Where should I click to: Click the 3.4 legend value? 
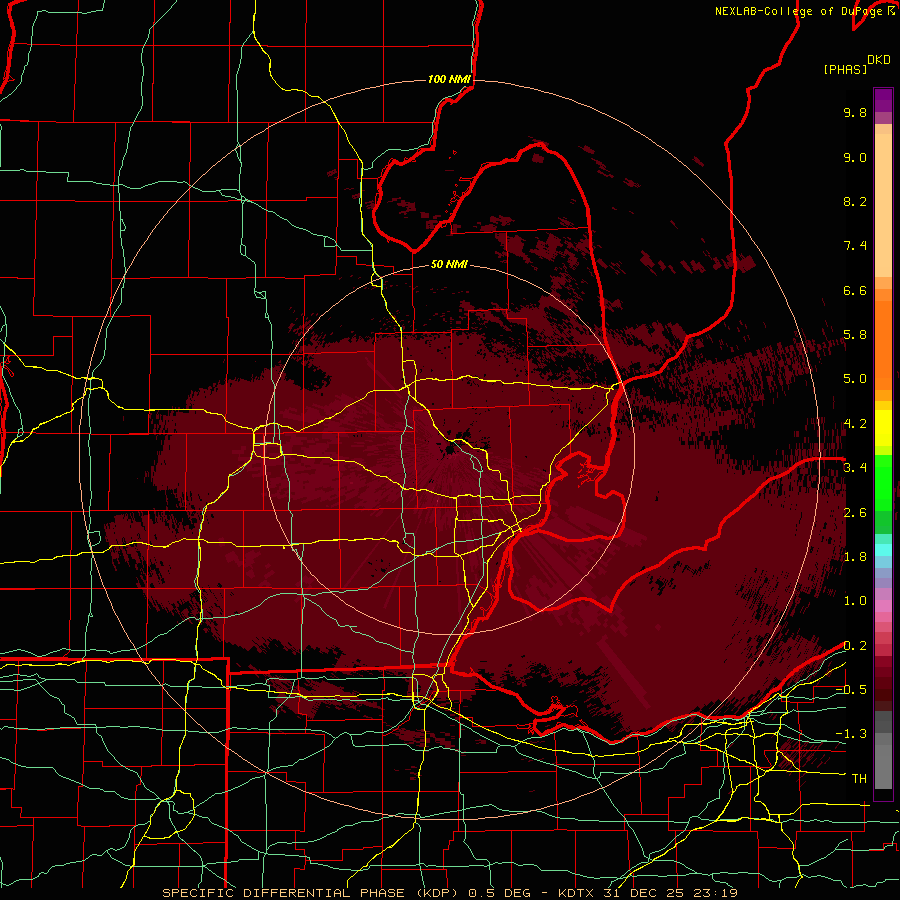855,468
